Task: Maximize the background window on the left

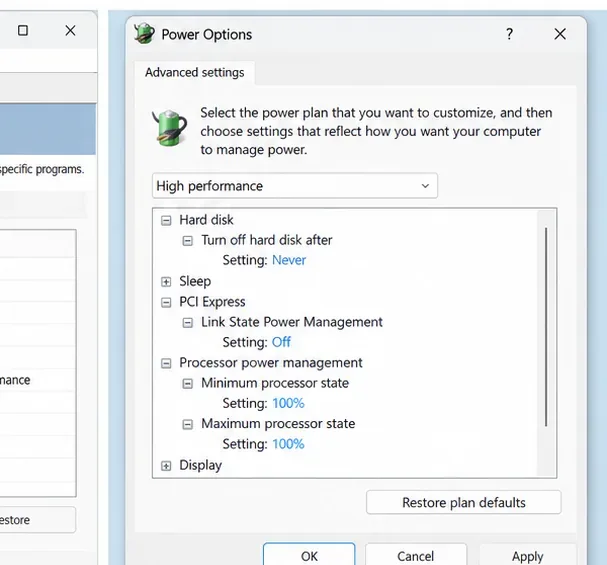Action: [23, 30]
